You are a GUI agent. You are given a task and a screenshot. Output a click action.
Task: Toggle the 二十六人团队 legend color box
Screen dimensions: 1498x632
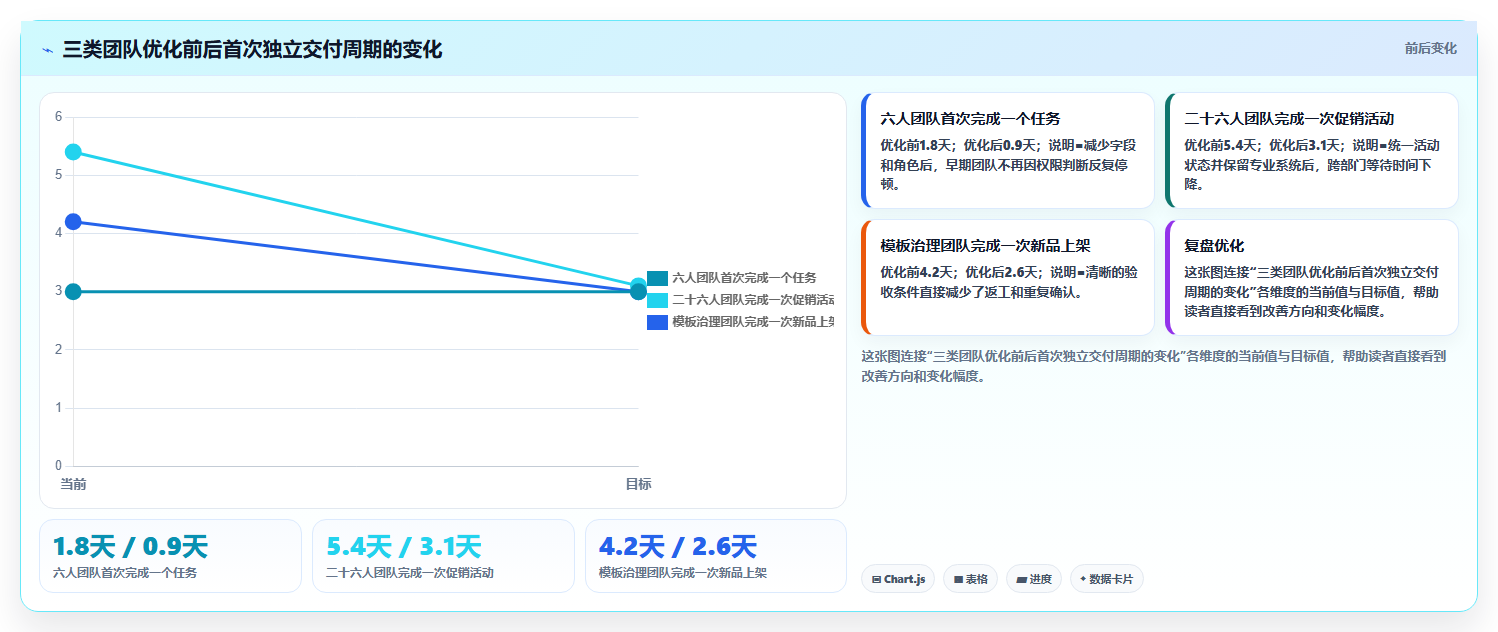tap(657, 300)
